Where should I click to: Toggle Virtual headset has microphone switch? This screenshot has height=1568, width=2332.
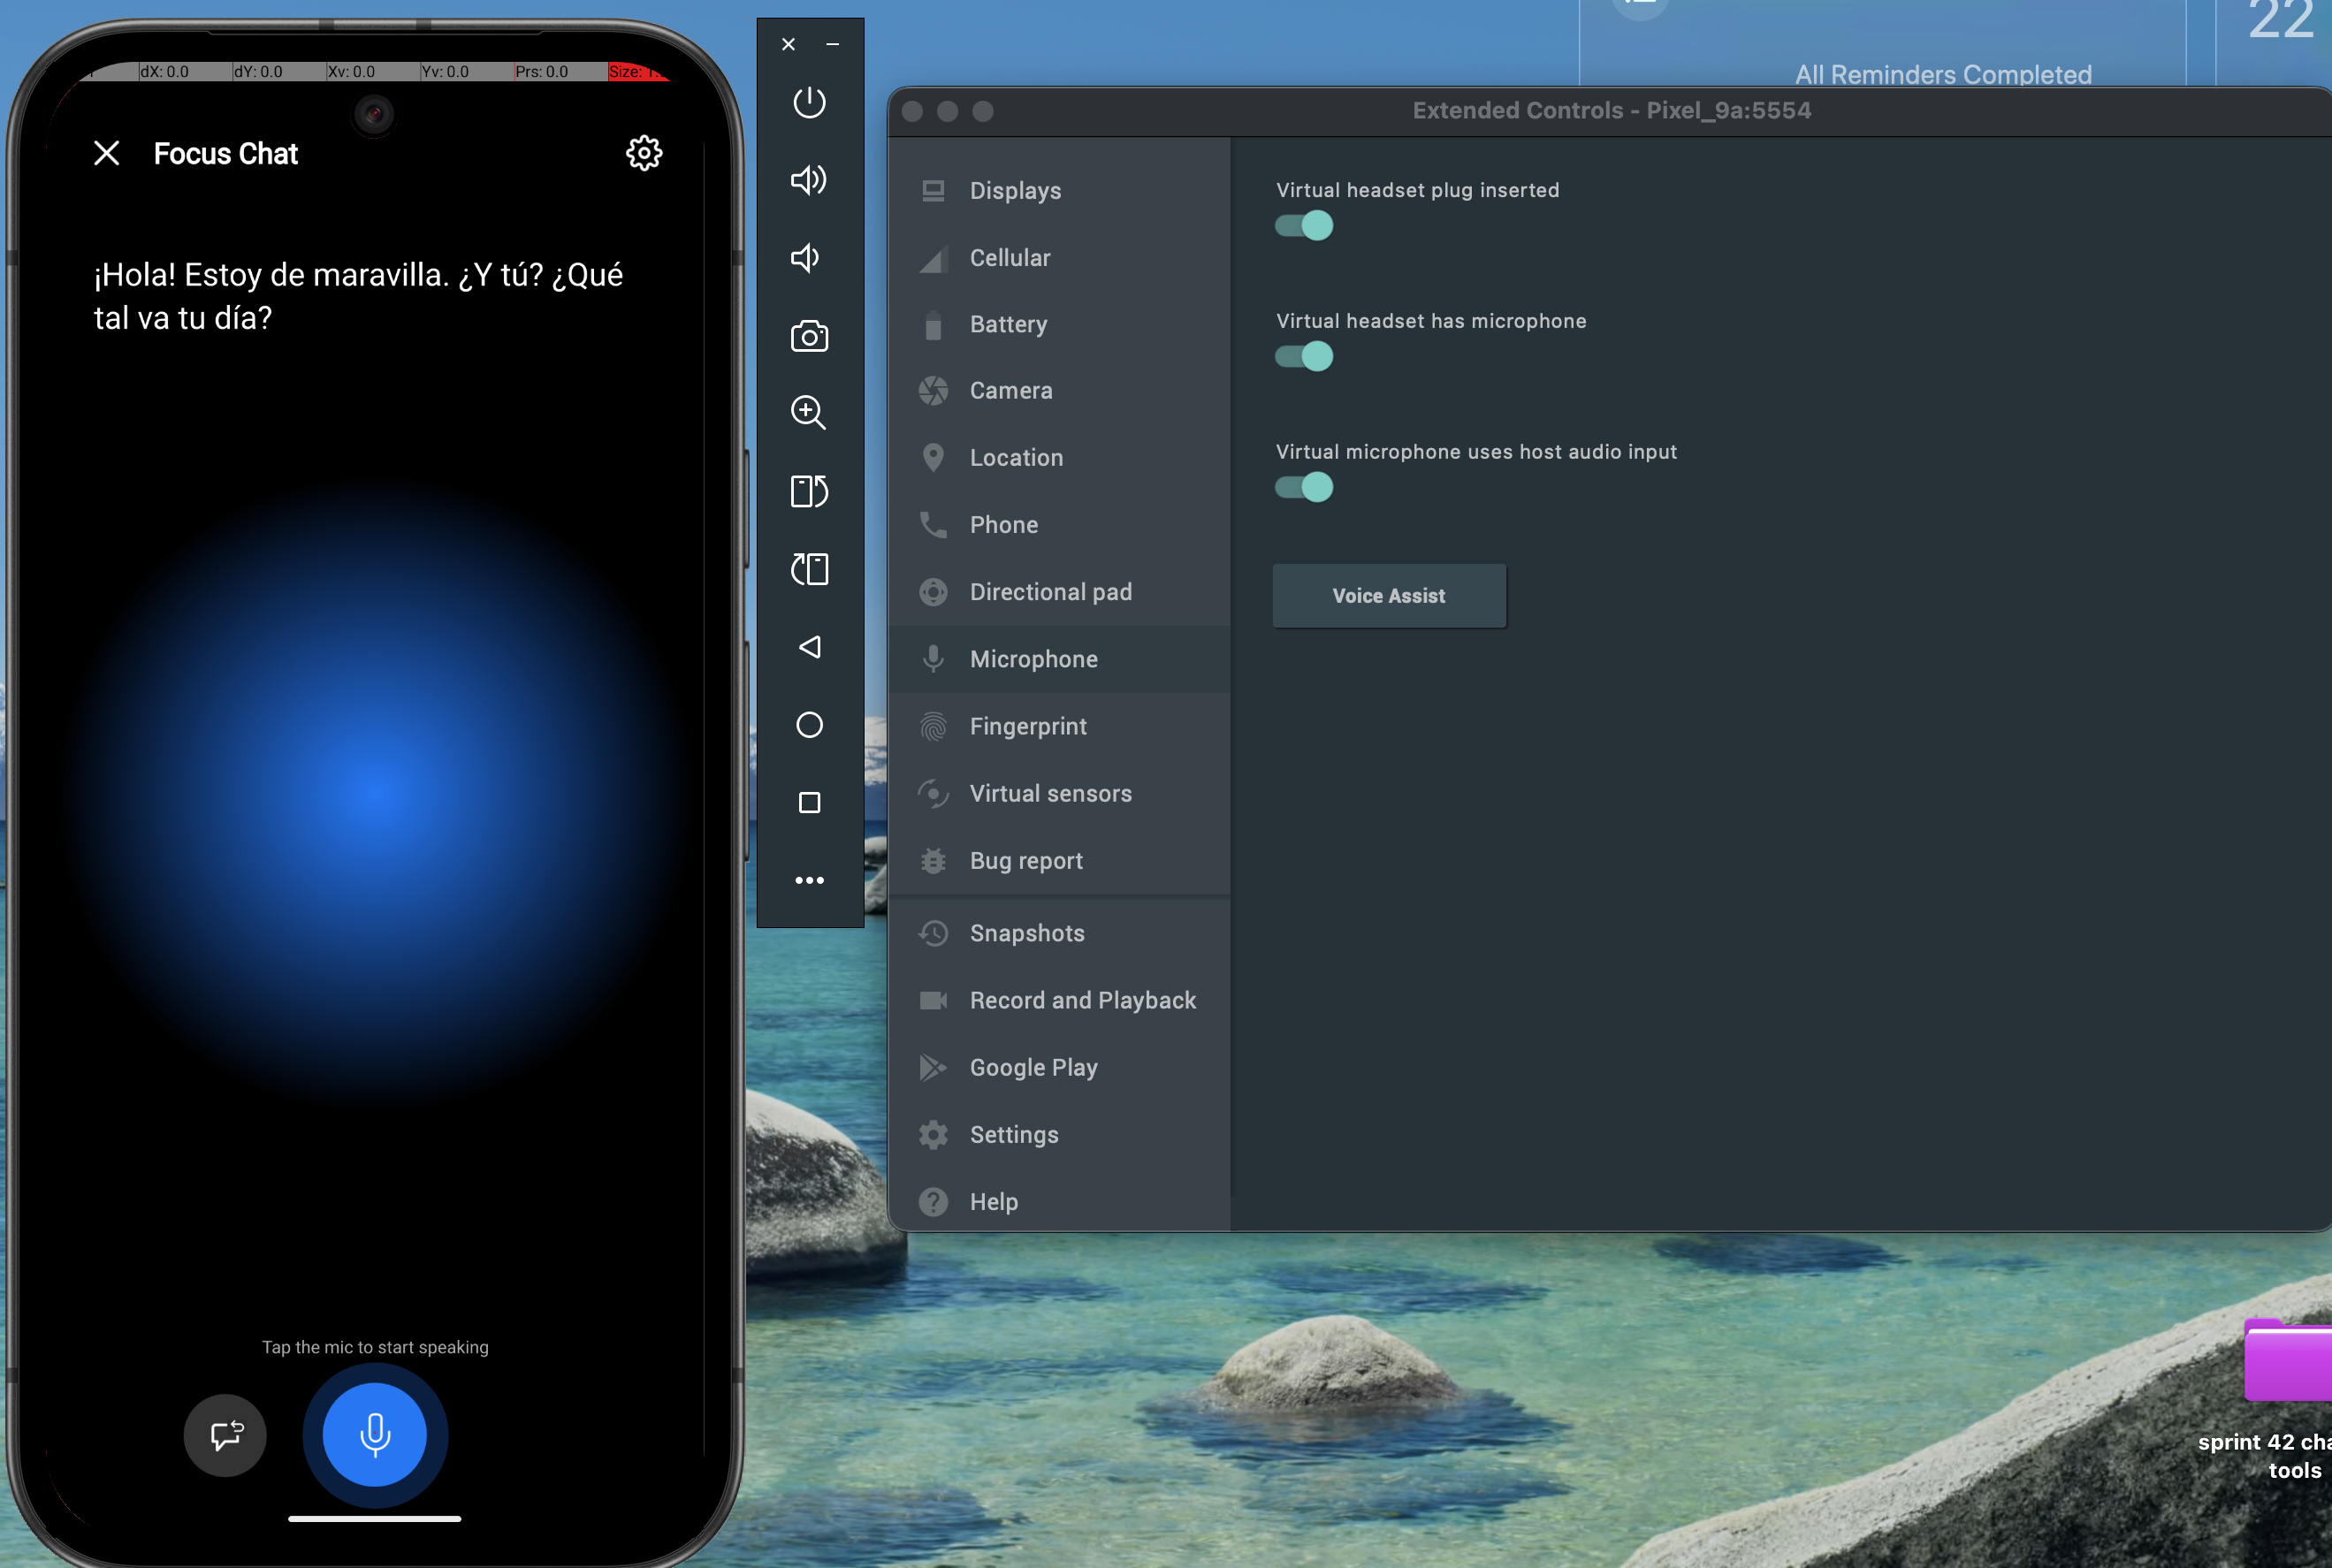point(1304,357)
